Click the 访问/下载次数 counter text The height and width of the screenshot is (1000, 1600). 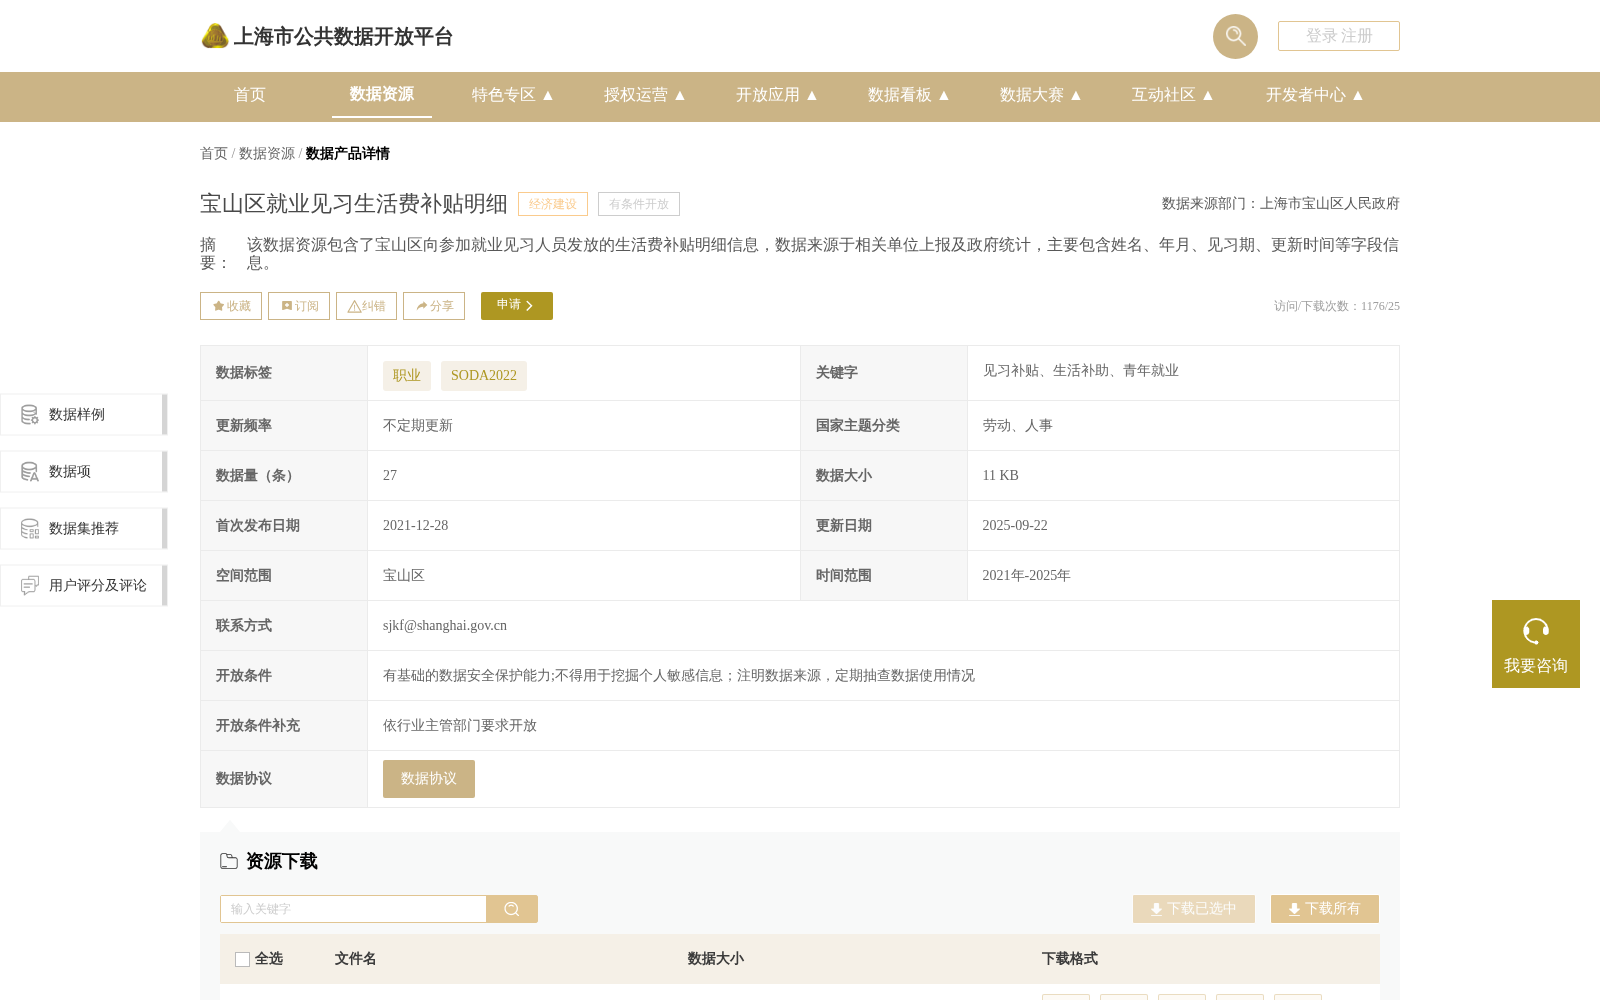(1337, 306)
